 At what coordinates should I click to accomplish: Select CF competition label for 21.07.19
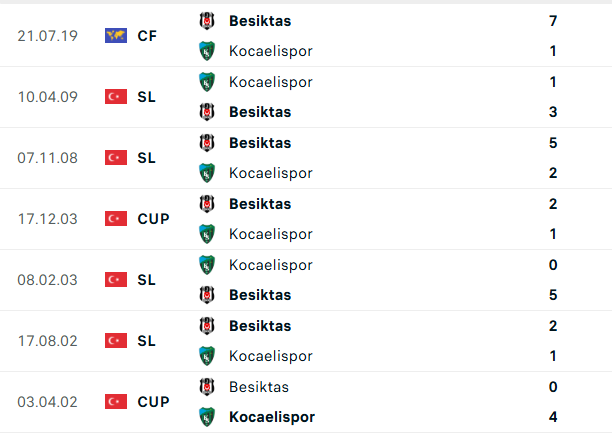(147, 36)
